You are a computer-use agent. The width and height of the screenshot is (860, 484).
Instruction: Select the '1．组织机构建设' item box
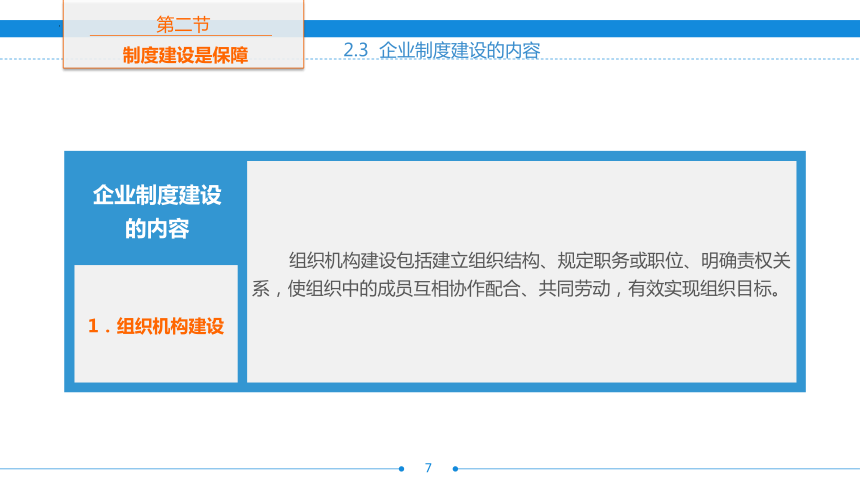pyautogui.click(x=156, y=324)
